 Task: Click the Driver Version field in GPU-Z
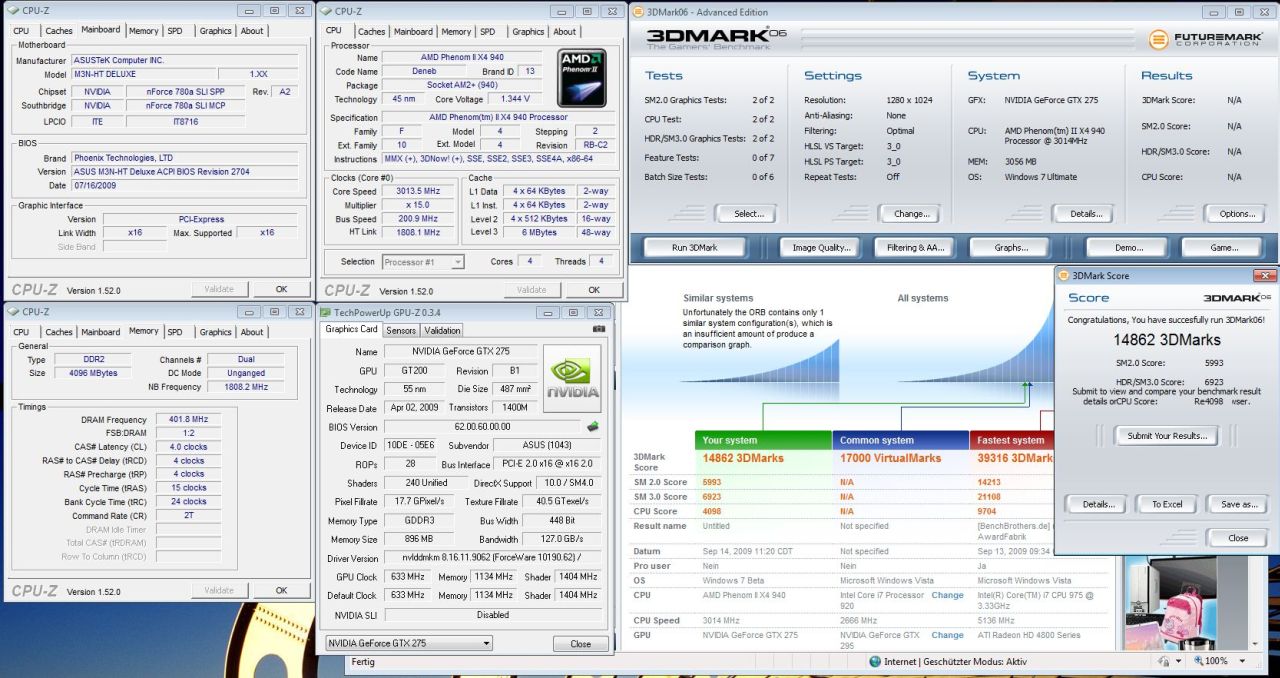coord(491,559)
